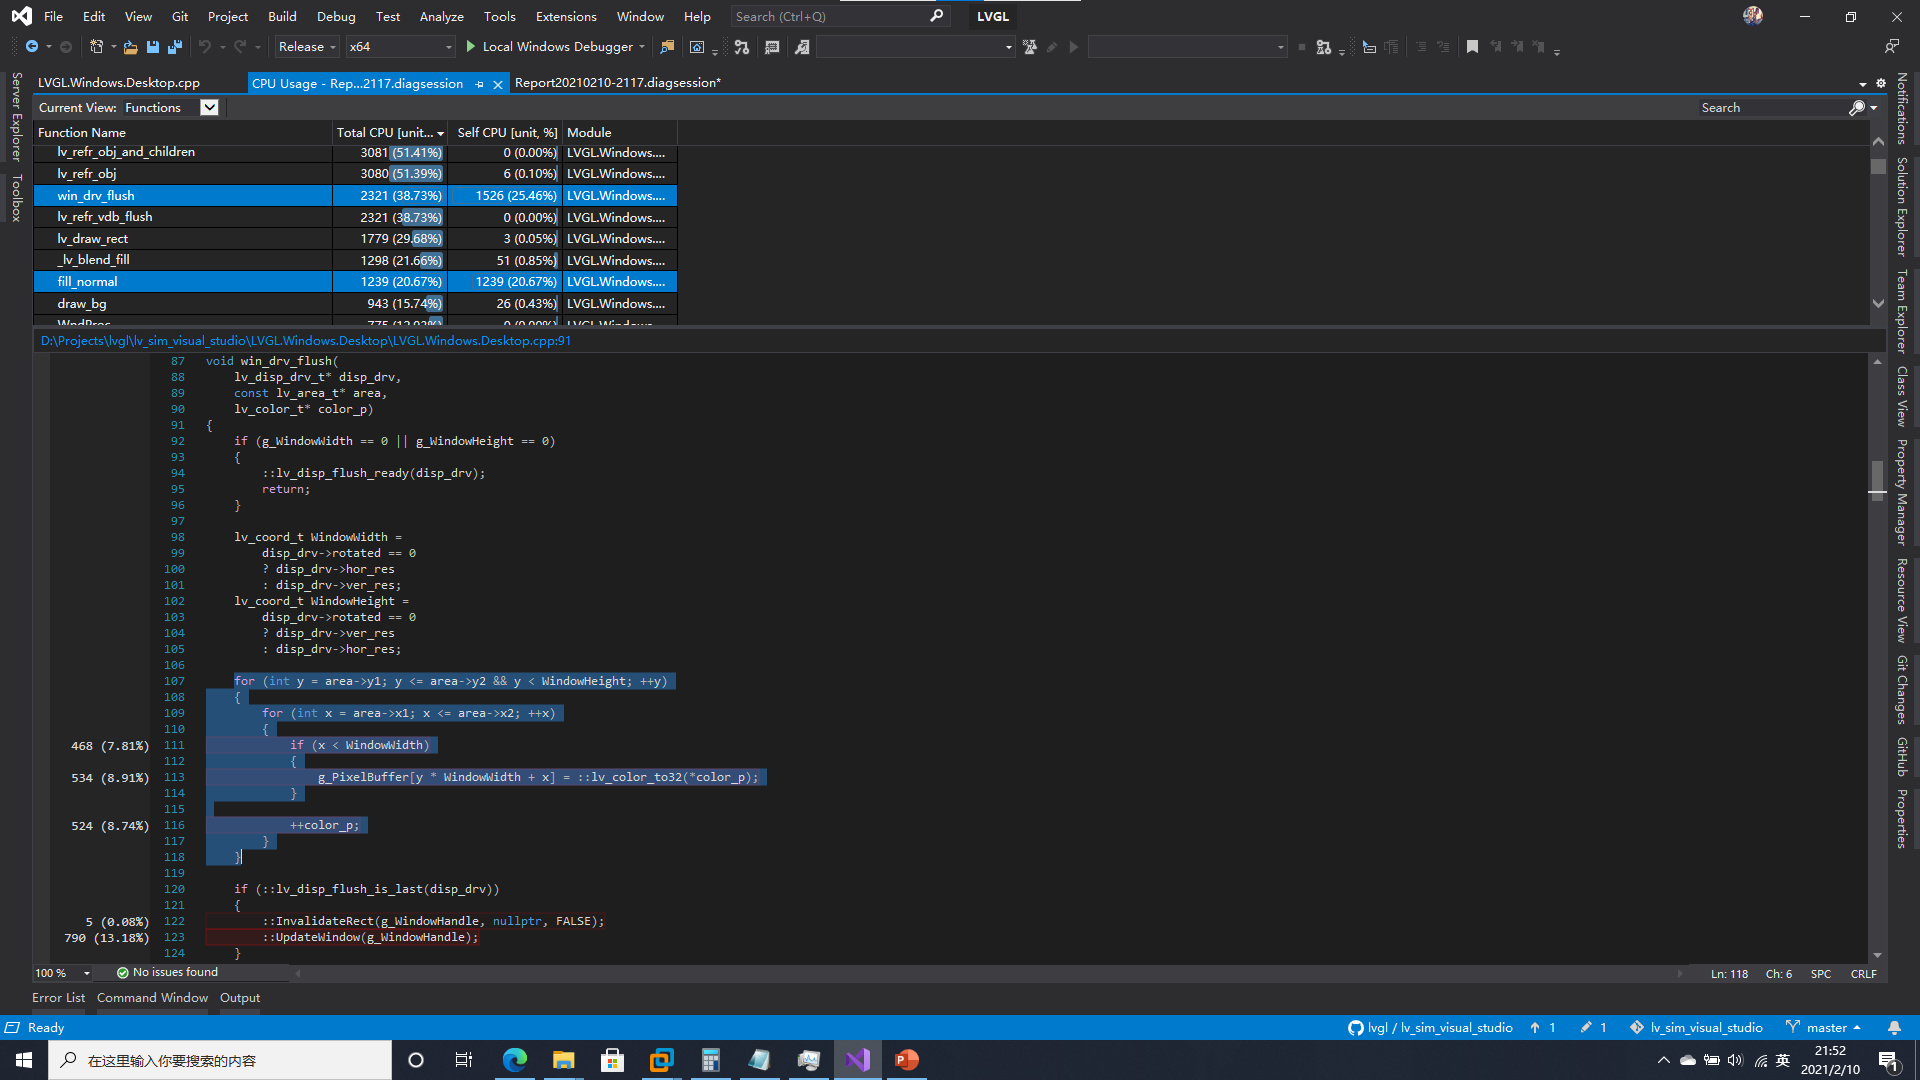The height and width of the screenshot is (1080, 1920).
Task: Open the Current View Functions dropdown
Action: [209, 107]
